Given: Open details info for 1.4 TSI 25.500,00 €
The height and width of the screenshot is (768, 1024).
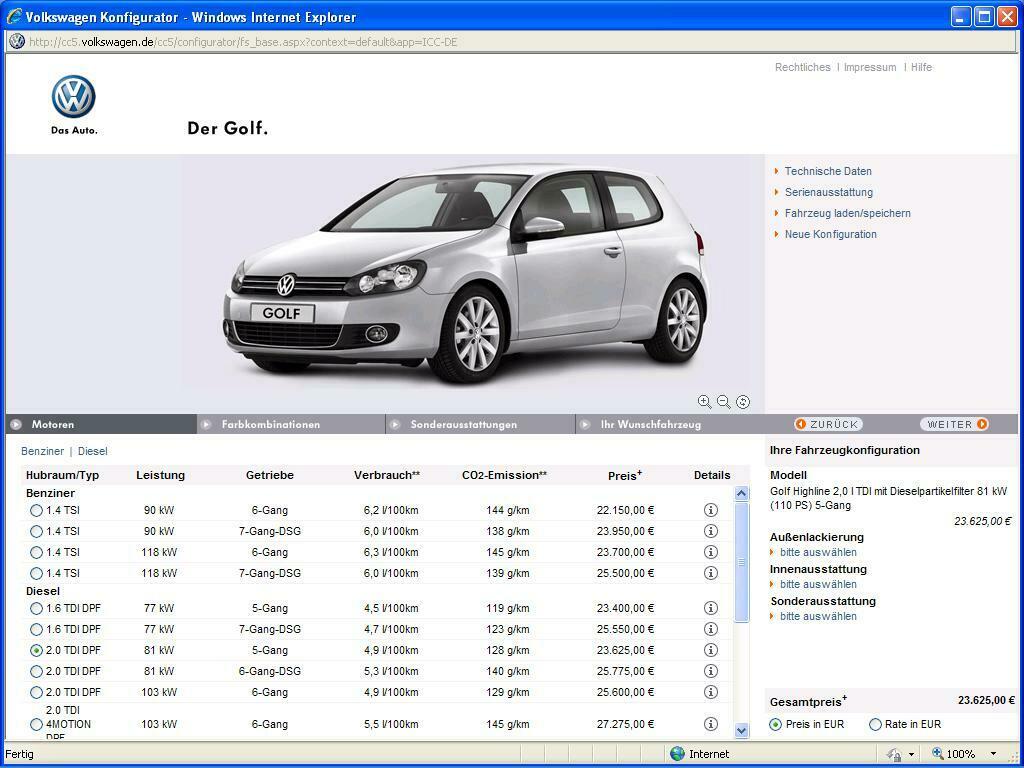Looking at the screenshot, I should pos(711,573).
